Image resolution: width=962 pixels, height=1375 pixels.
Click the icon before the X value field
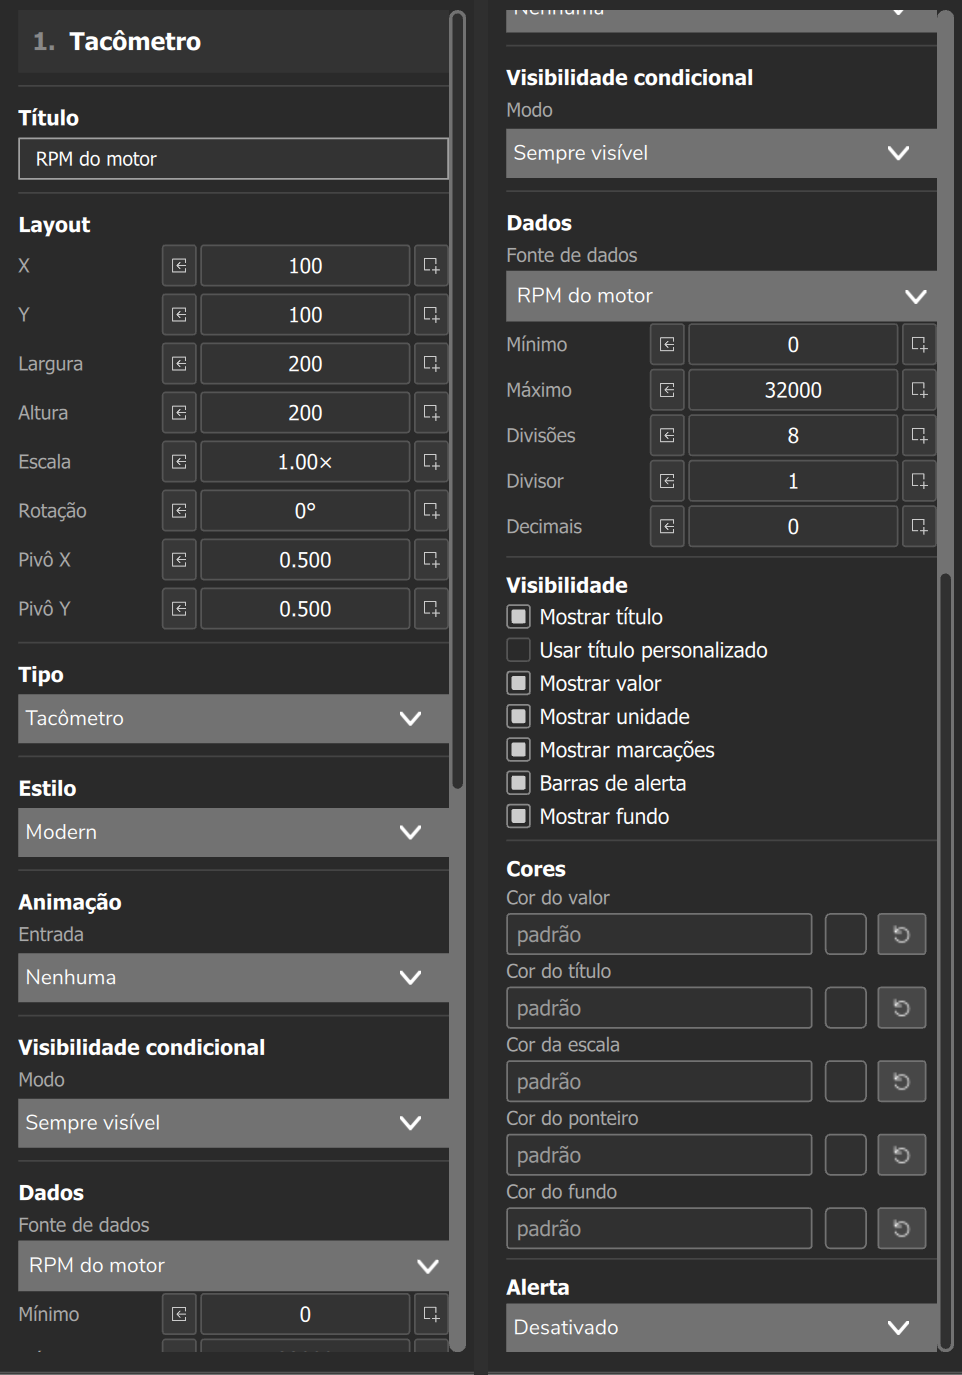point(179,266)
